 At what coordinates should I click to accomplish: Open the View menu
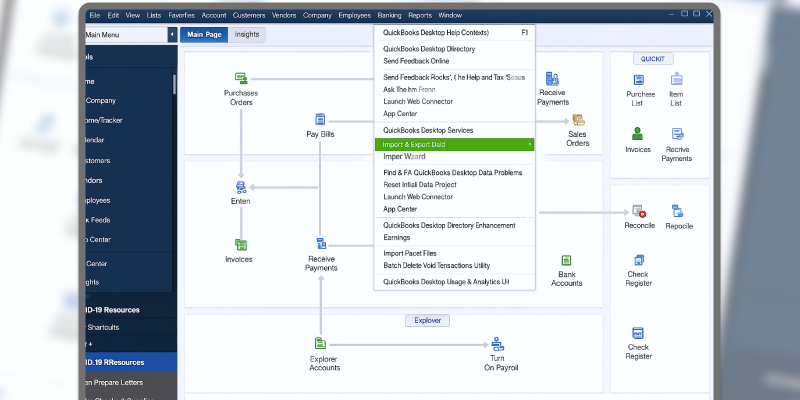point(133,15)
